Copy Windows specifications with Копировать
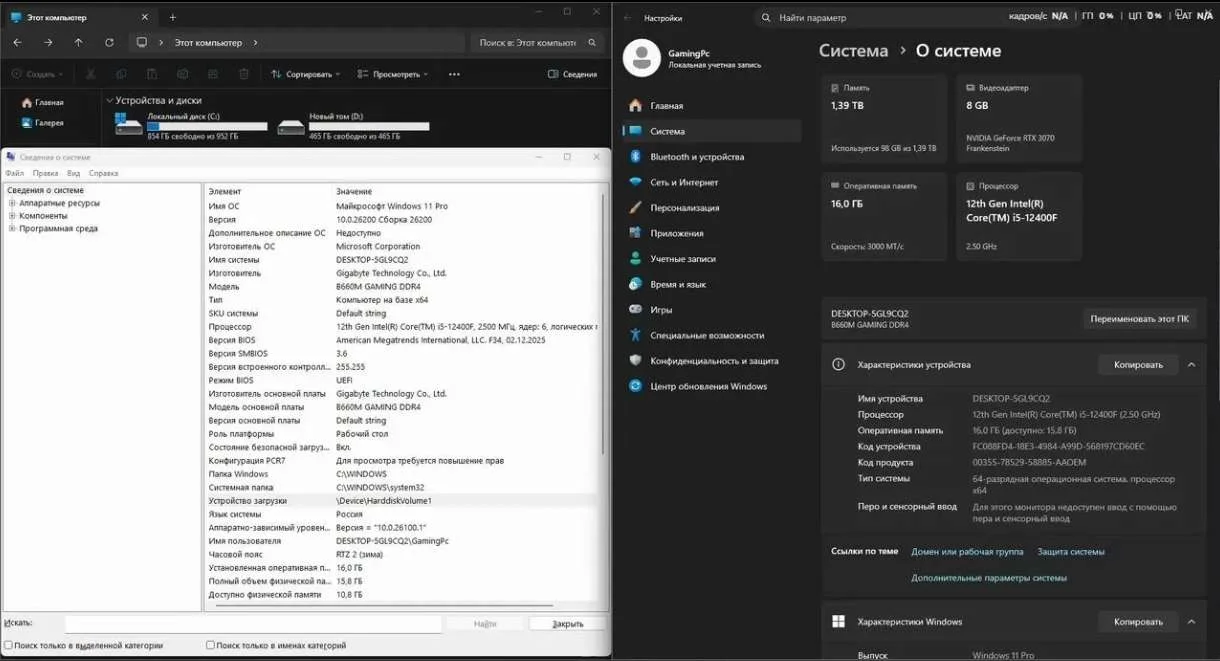 coord(1138,622)
